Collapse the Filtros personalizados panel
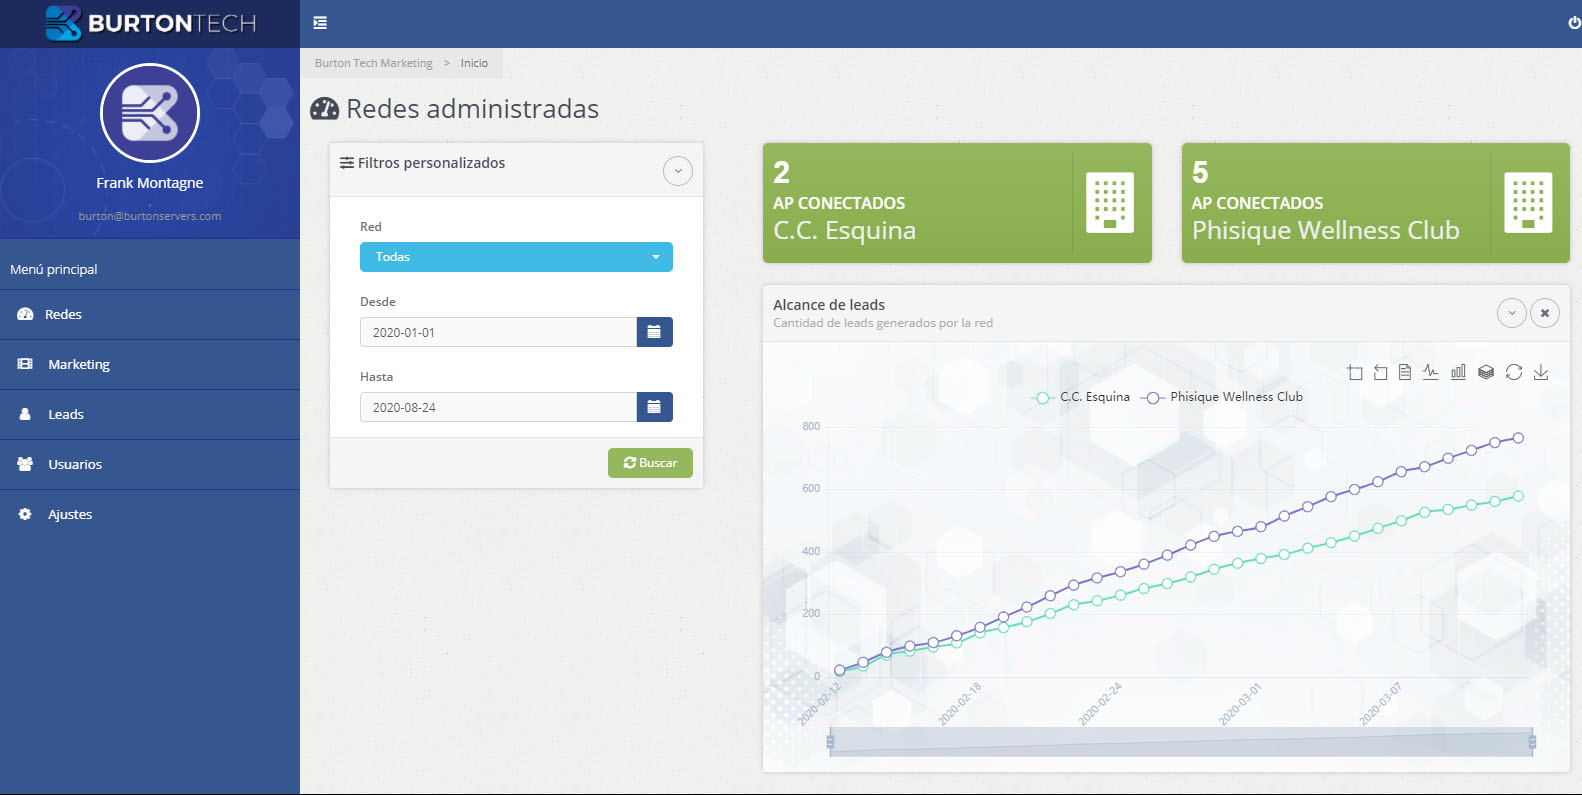 coord(678,171)
